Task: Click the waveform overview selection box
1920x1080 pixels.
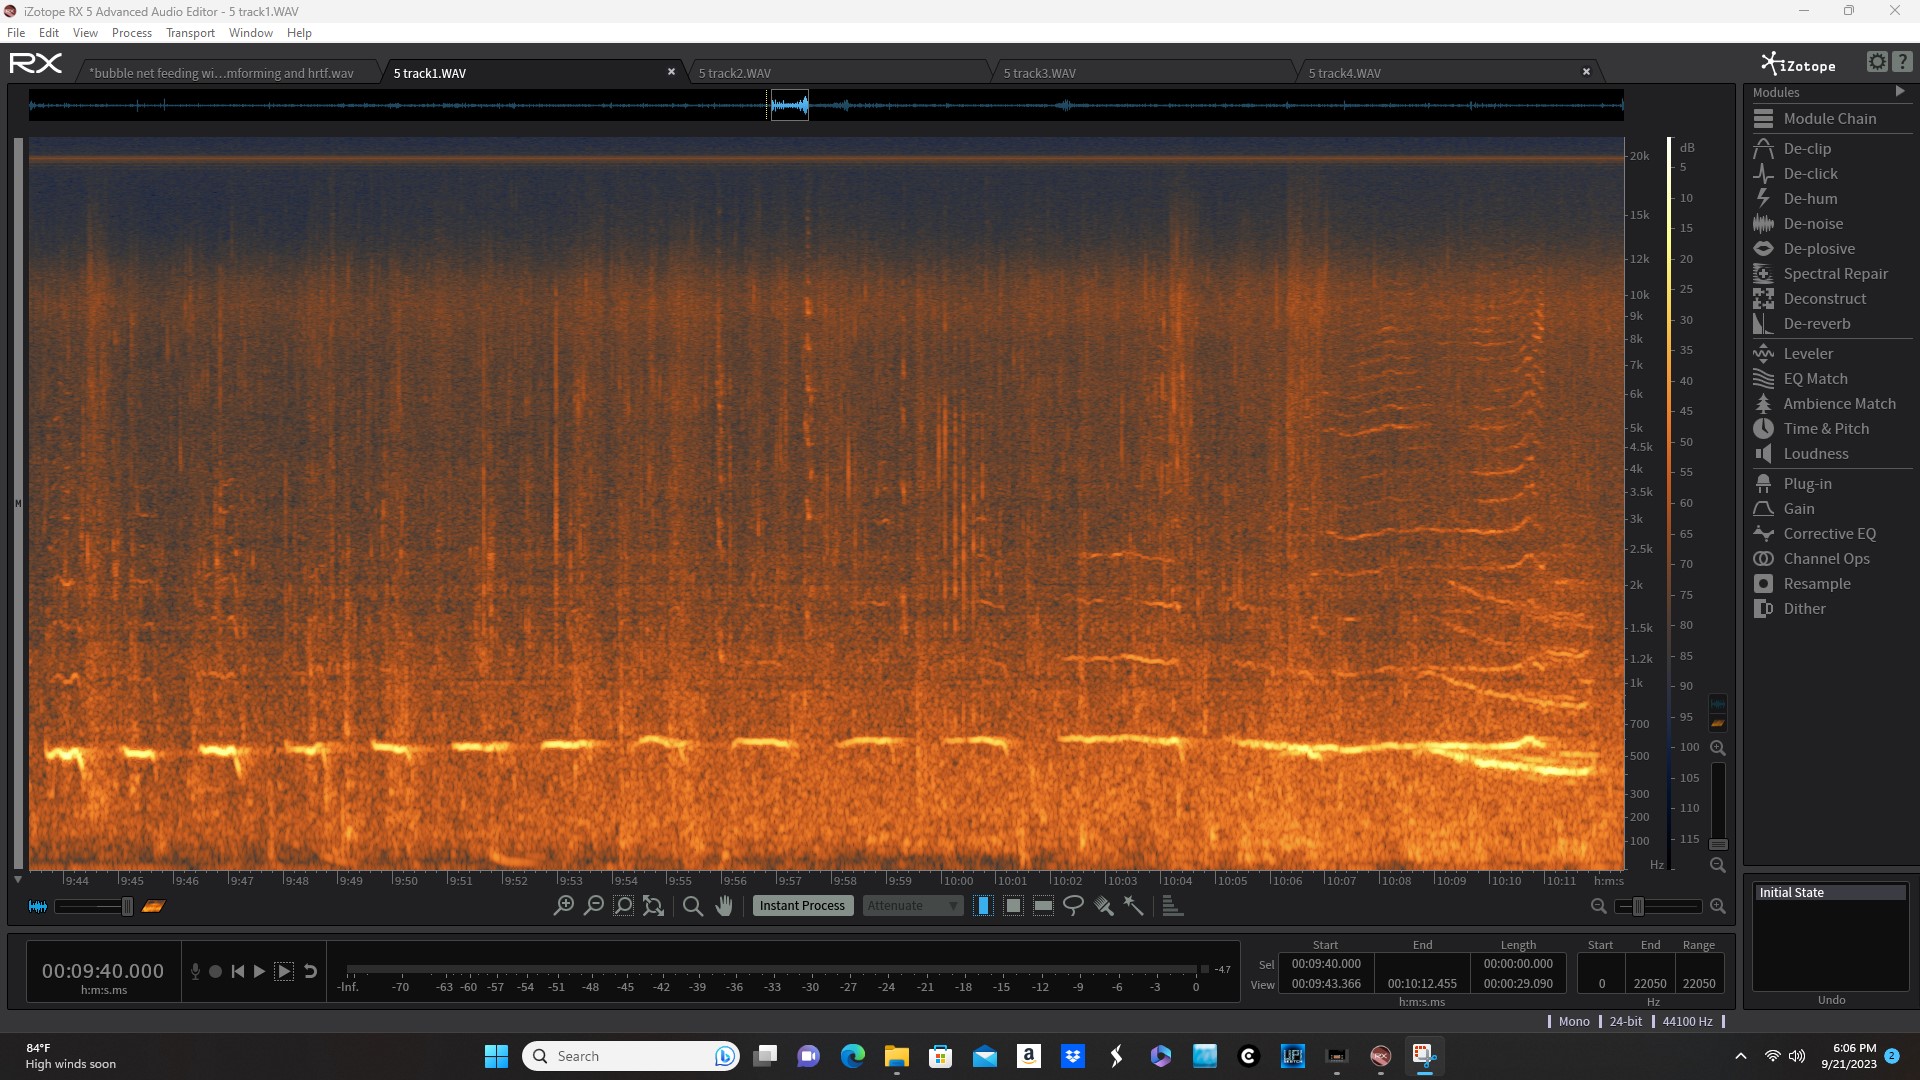Action: [789, 105]
